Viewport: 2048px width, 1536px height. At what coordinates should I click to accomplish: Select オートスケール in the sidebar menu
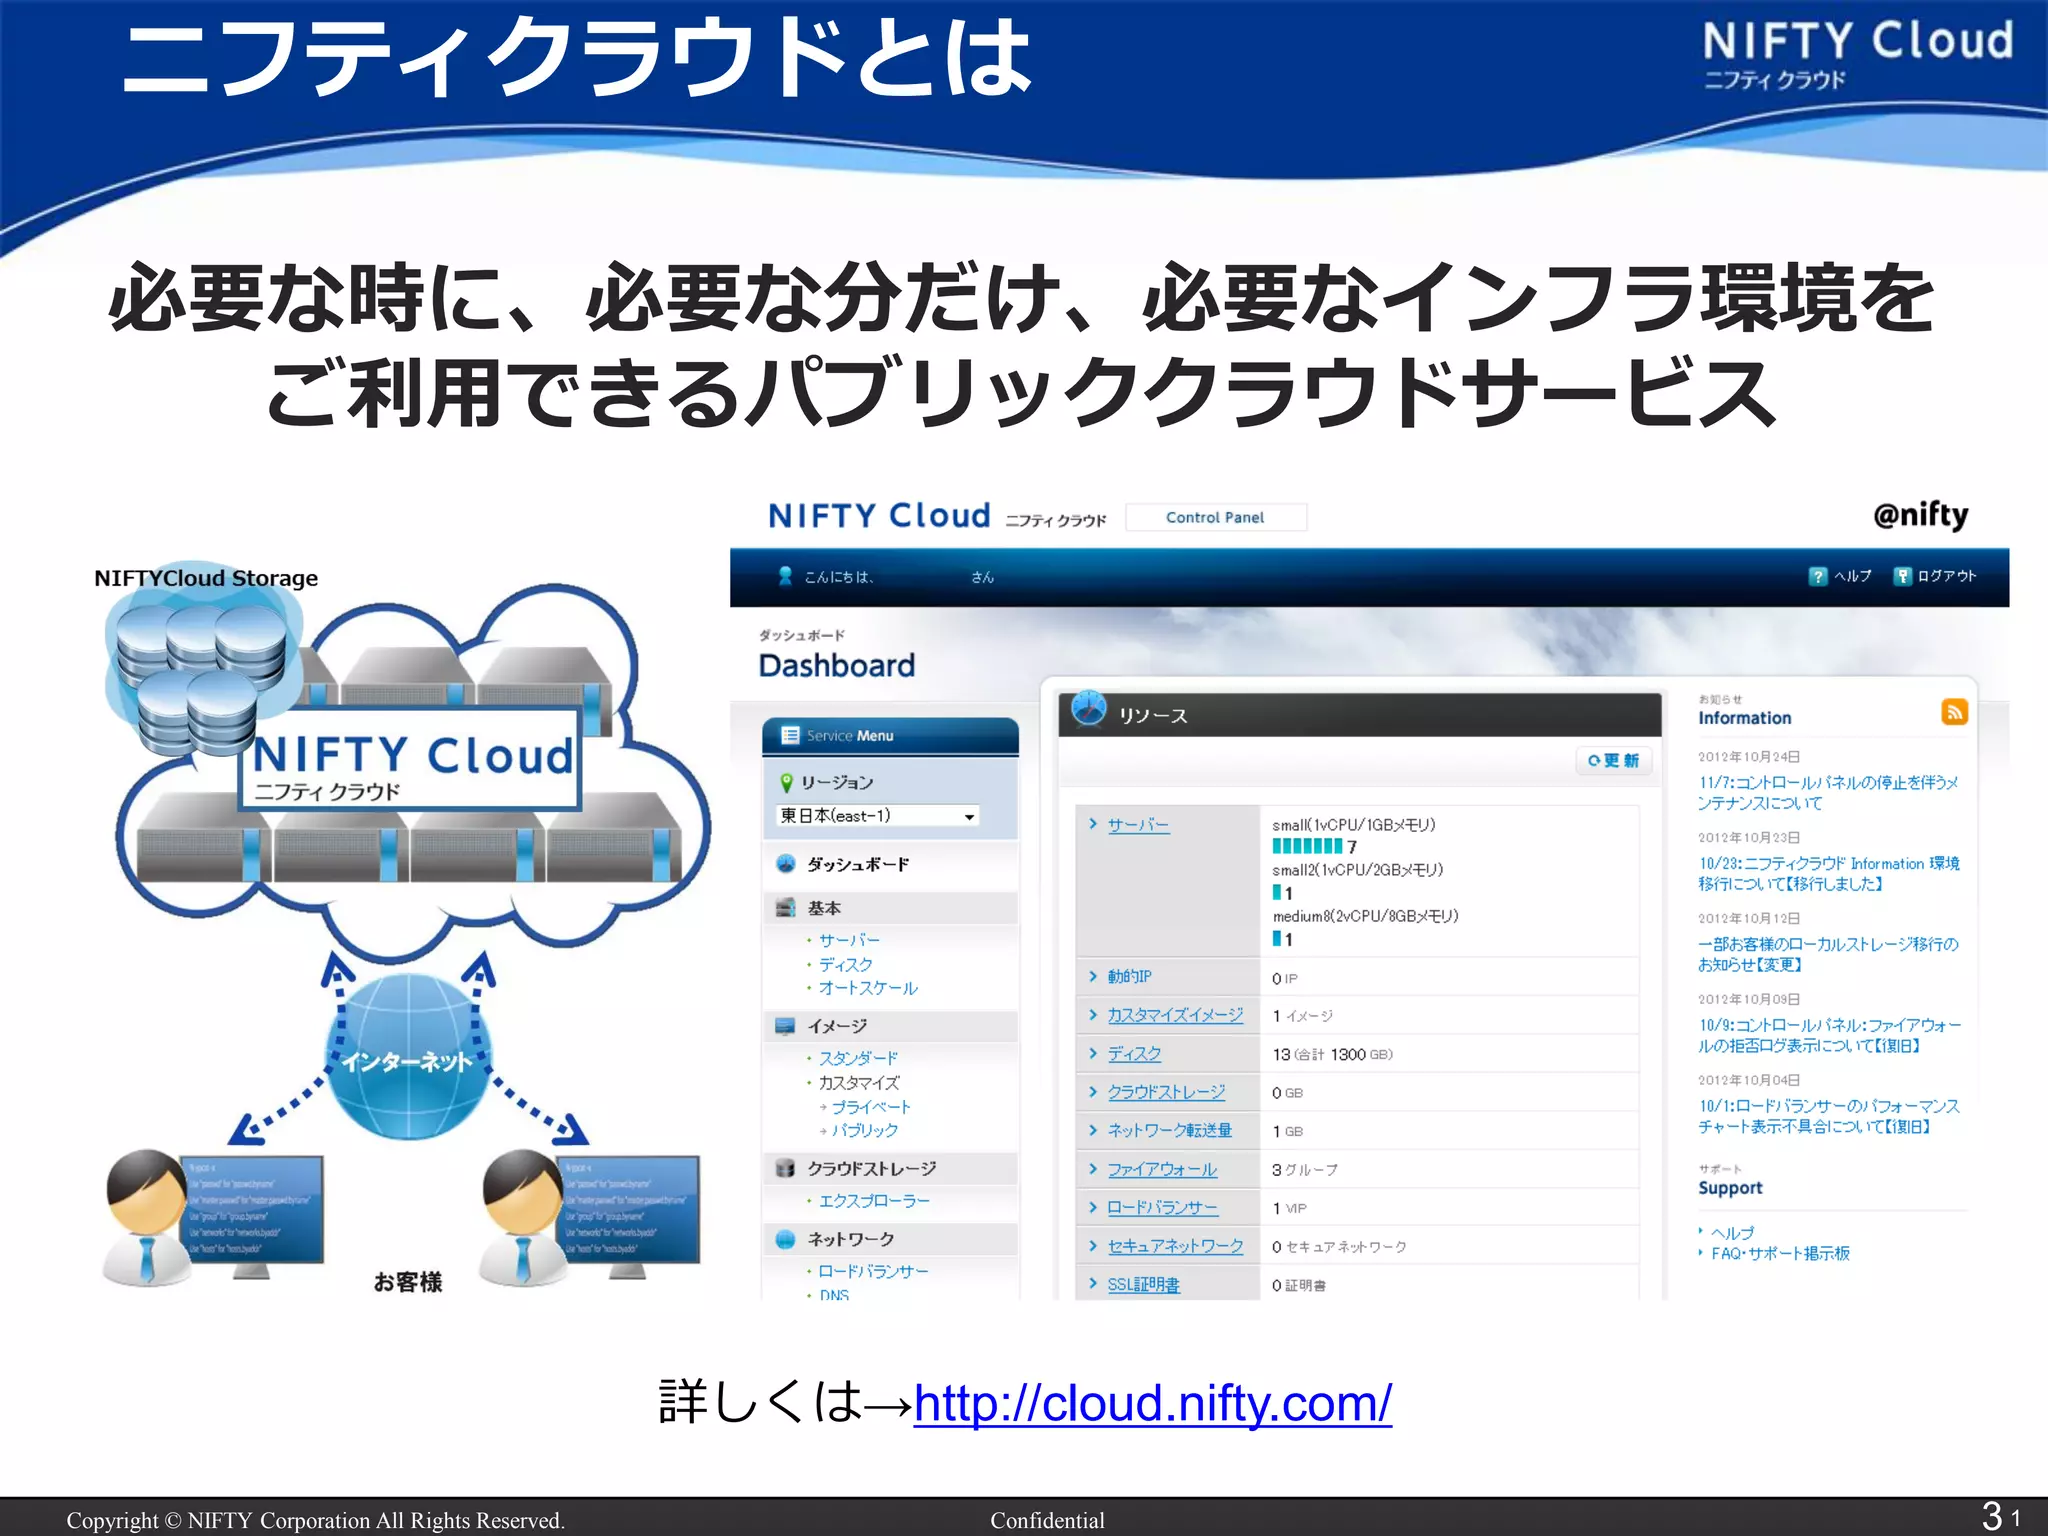click(x=868, y=988)
